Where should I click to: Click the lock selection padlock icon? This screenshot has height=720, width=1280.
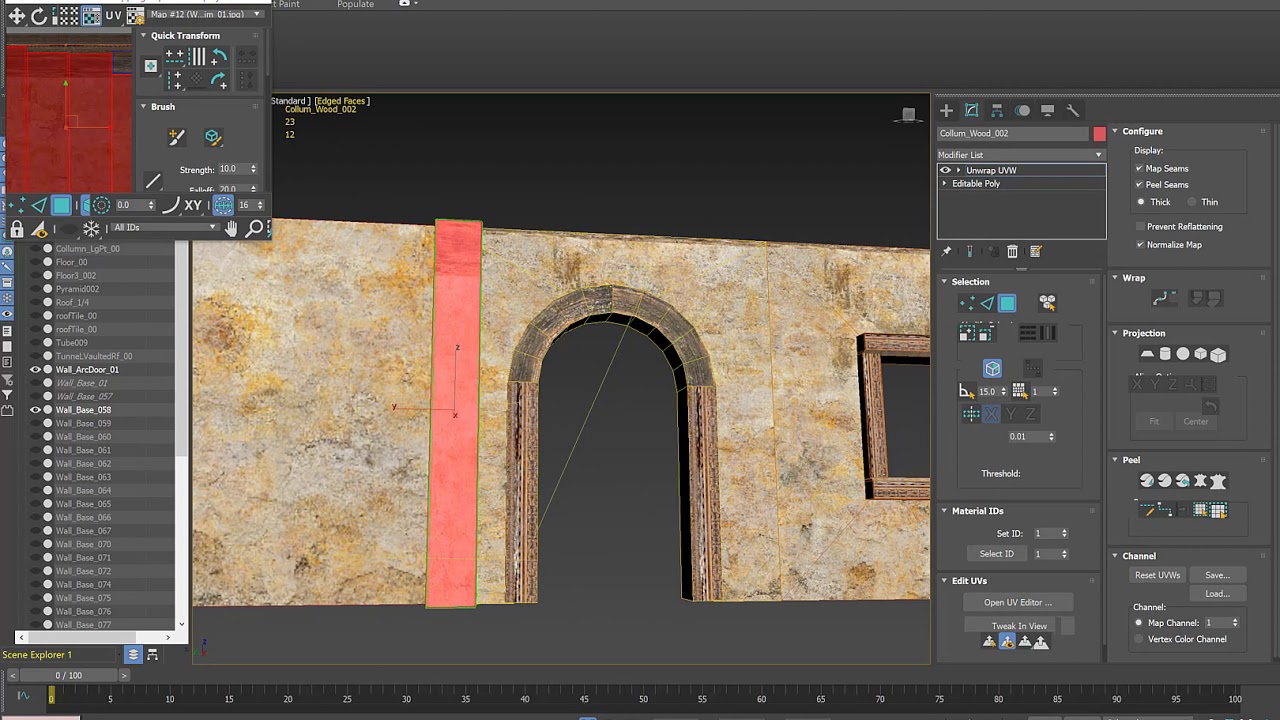[17, 229]
